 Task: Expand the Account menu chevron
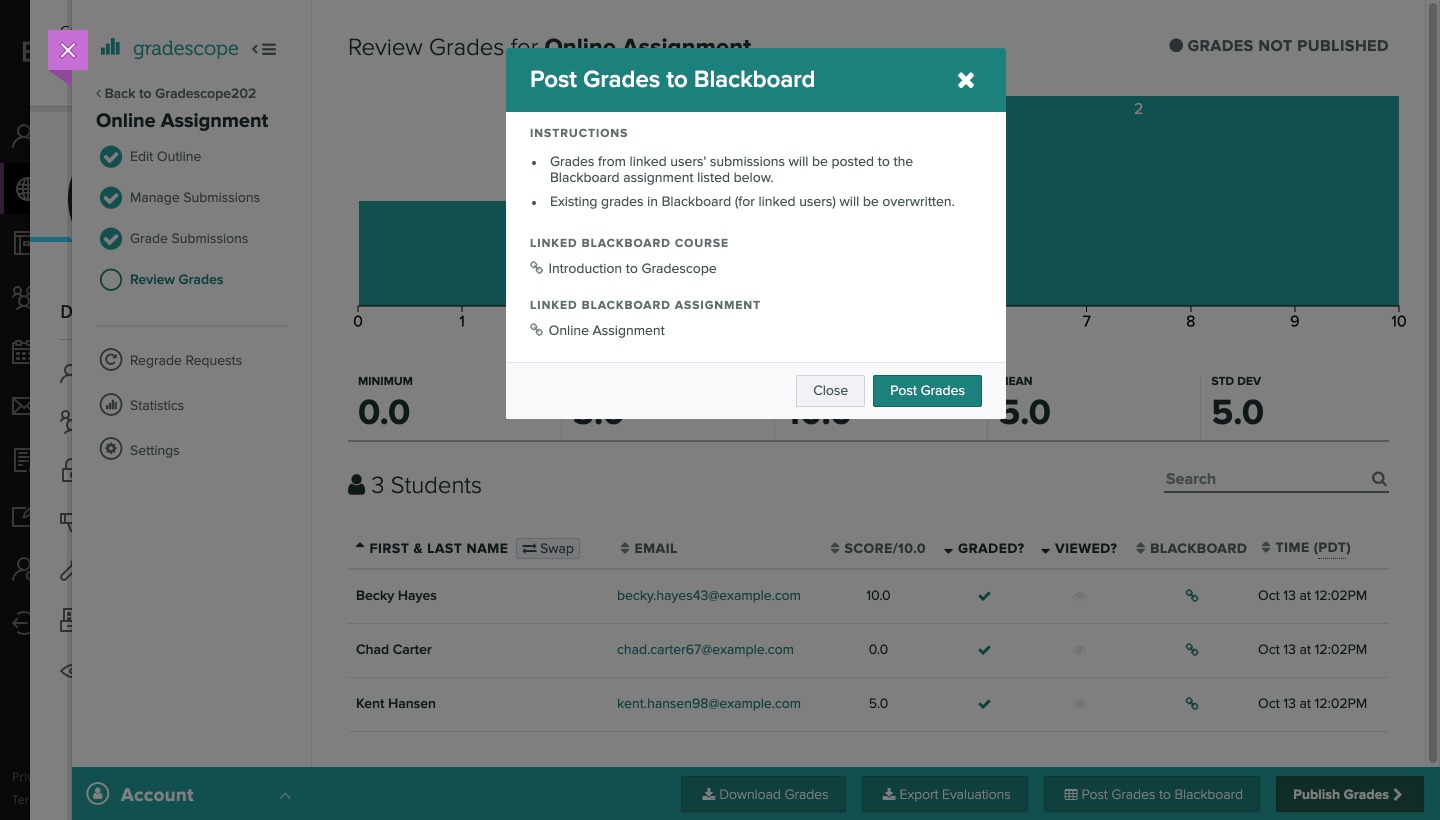pos(285,795)
